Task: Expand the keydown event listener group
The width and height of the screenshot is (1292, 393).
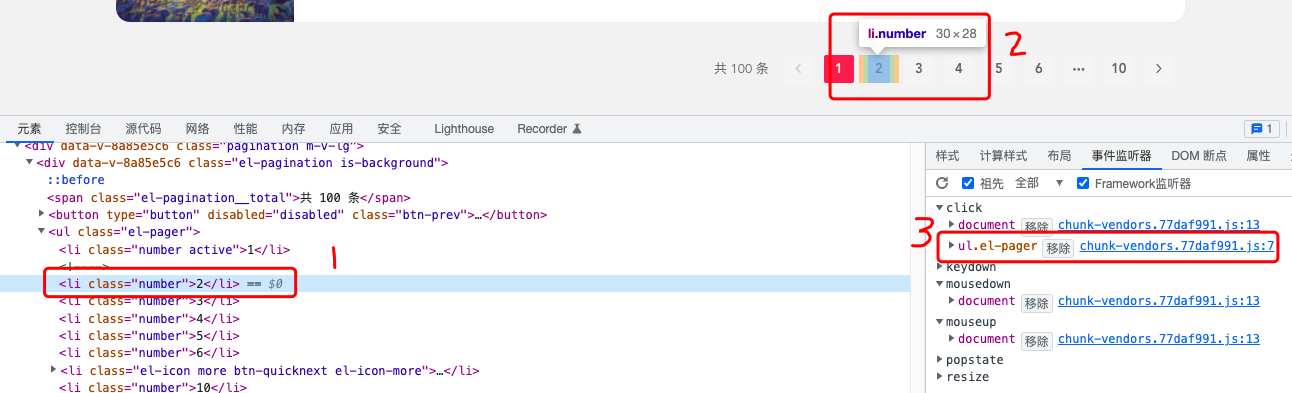Action: 941,267
